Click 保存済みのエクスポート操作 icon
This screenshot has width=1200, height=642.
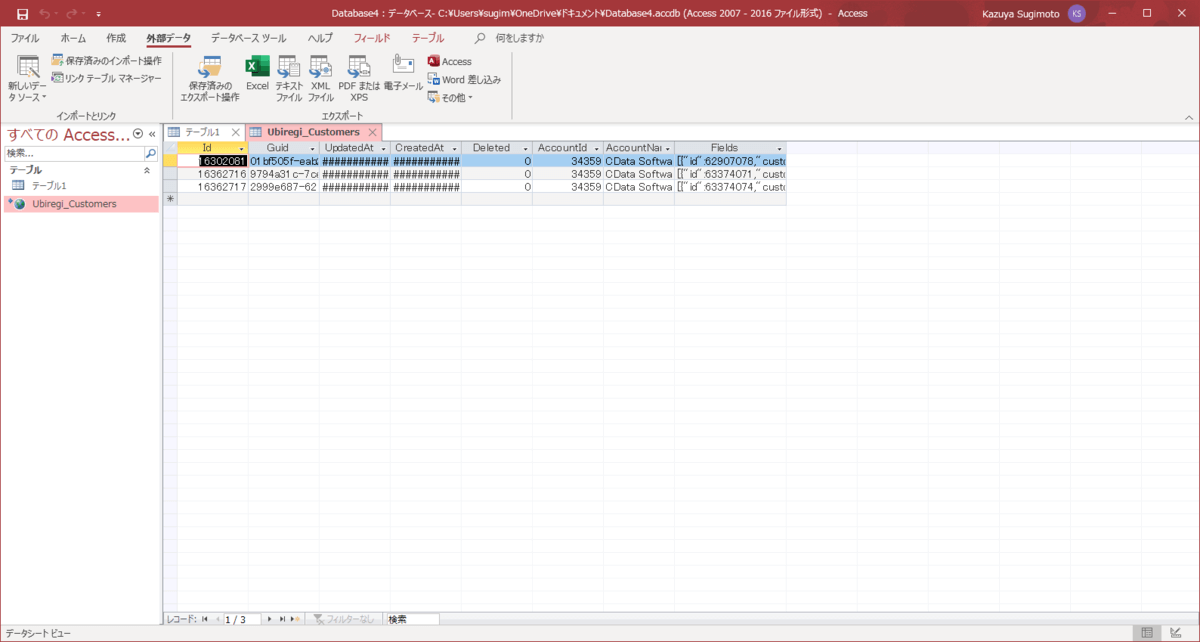tap(209, 79)
